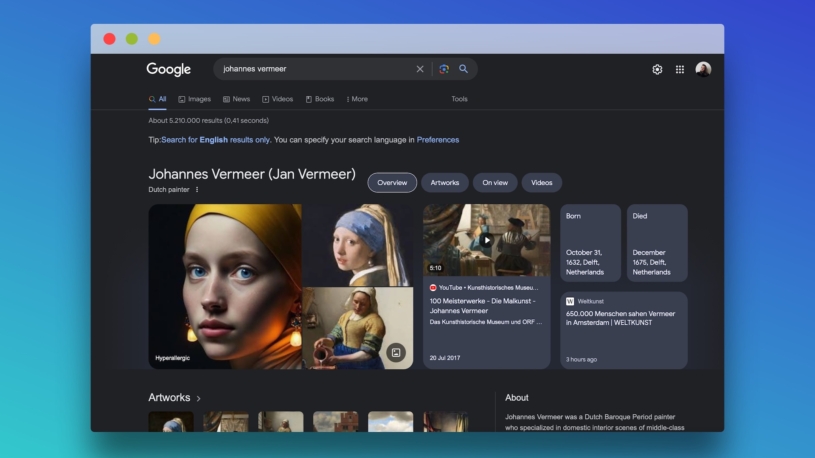Screen dimensions: 815x458
Task: Open the Google apps grid
Action: click(680, 69)
